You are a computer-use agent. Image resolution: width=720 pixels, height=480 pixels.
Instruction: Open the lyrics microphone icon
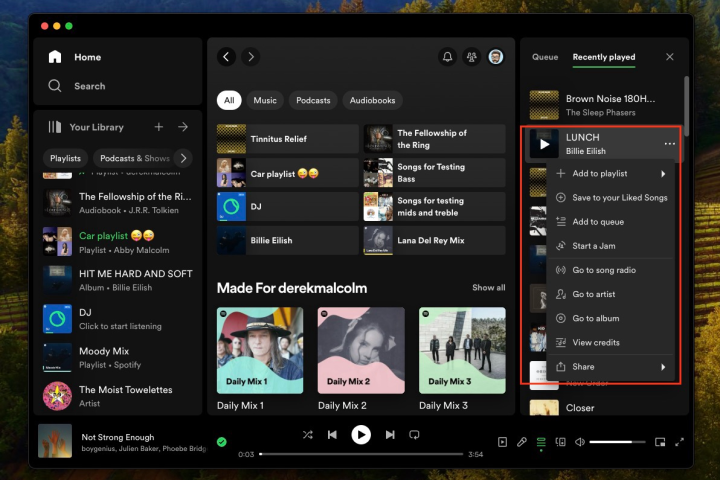pos(522,442)
